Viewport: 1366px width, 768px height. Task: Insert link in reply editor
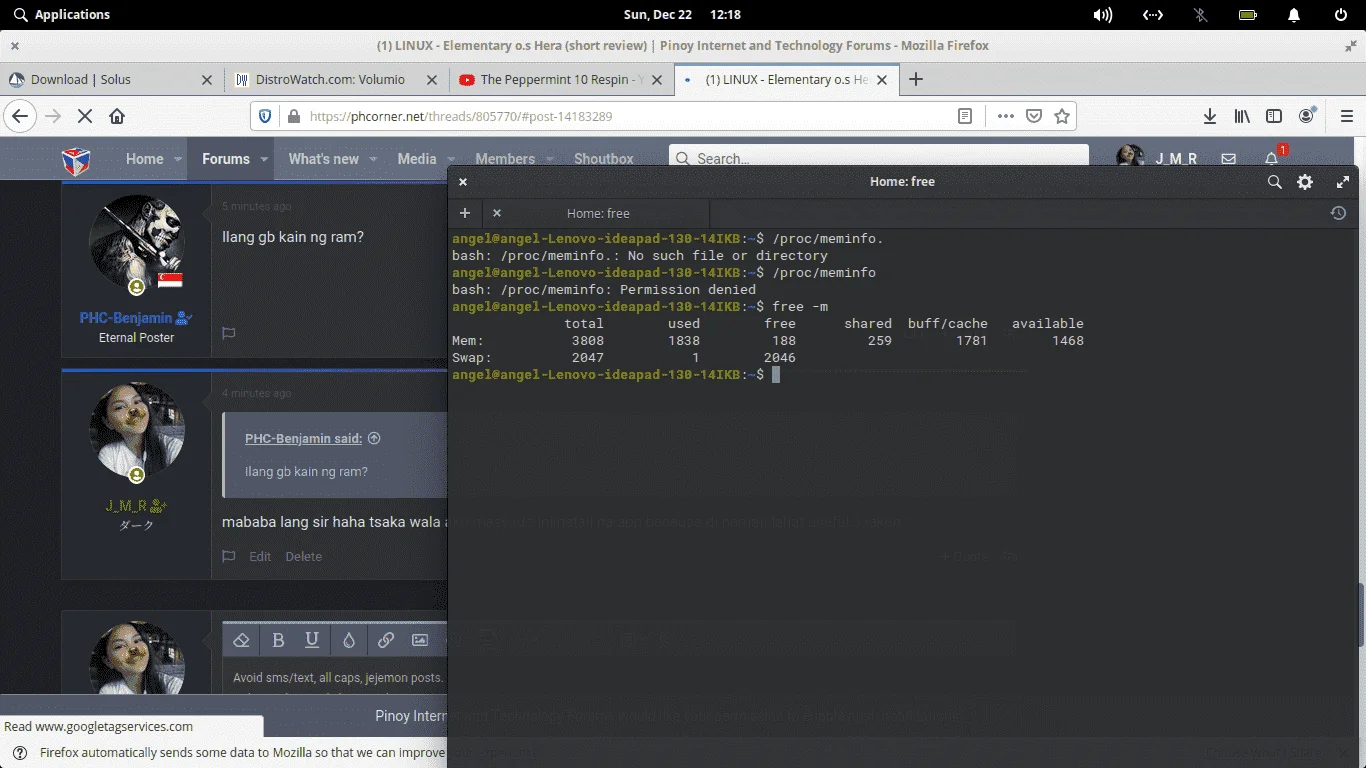click(x=385, y=640)
